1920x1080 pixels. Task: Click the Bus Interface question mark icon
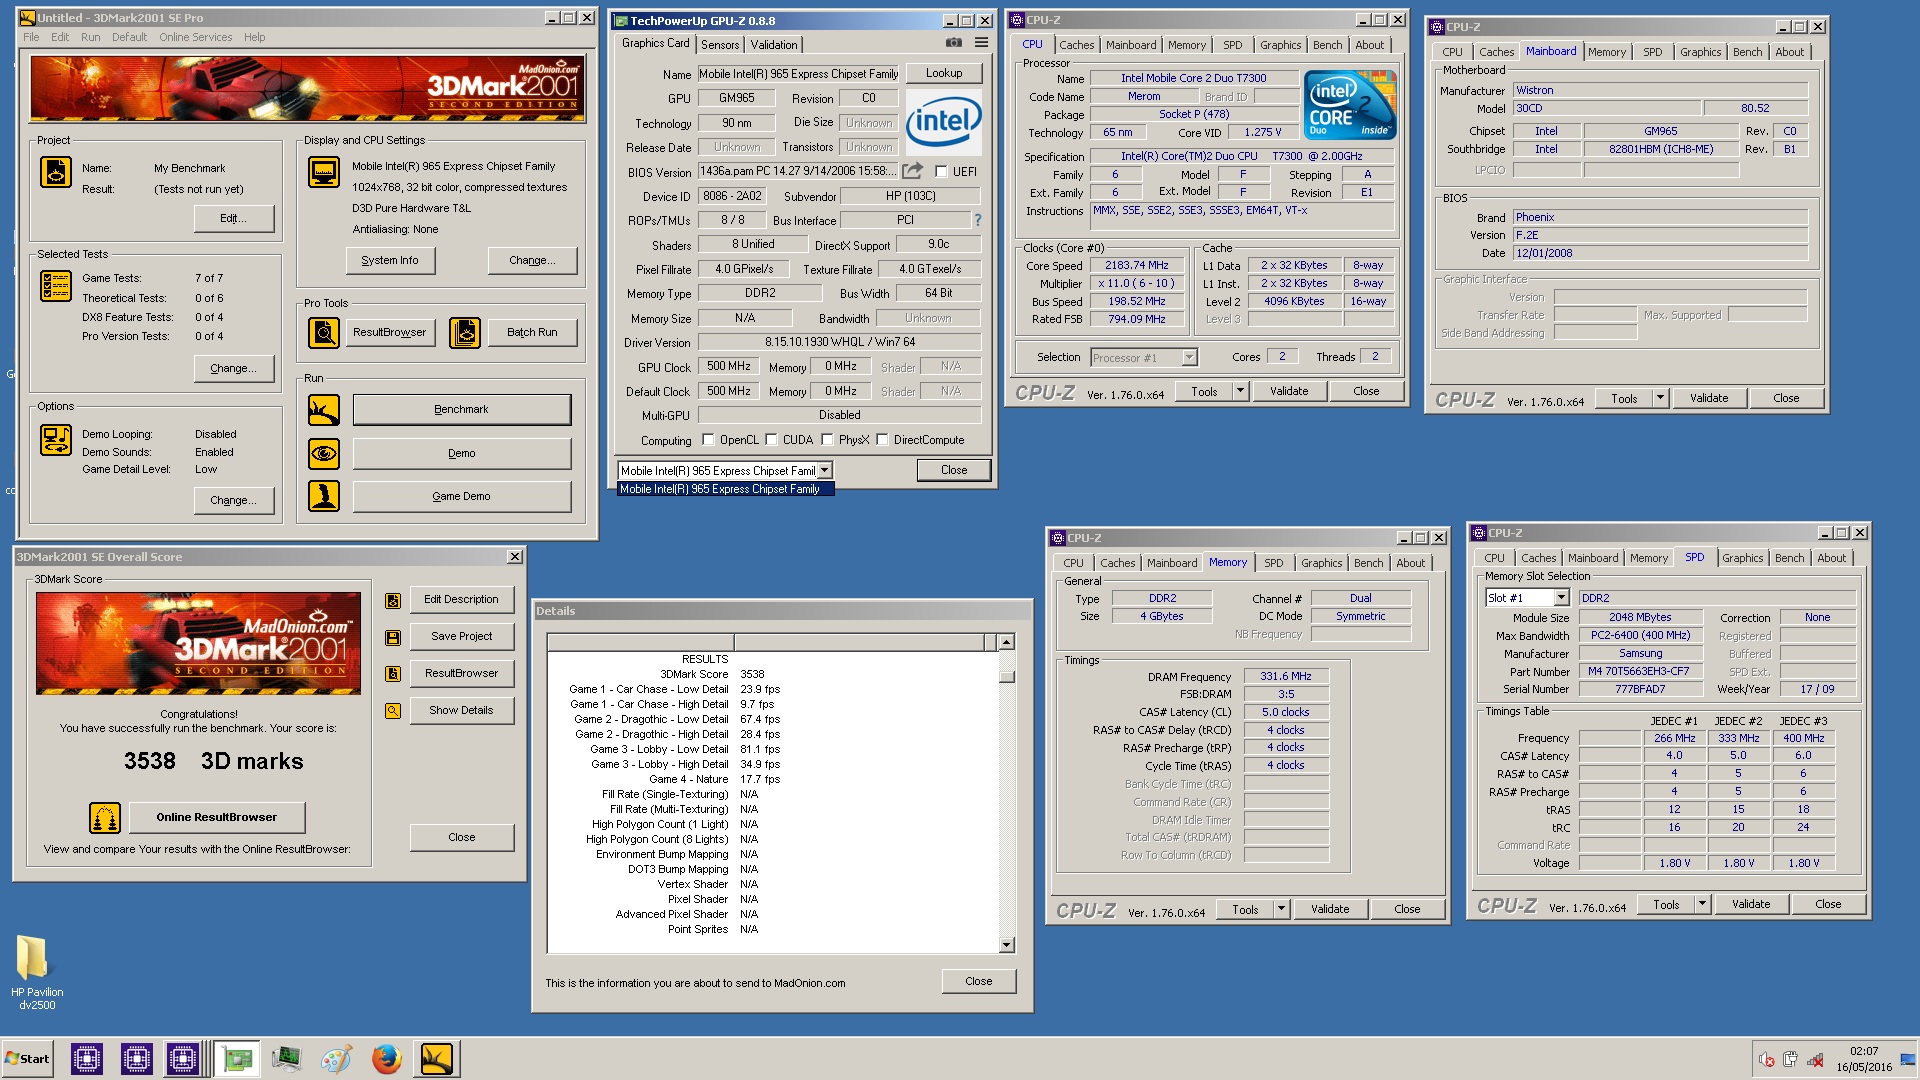coord(977,220)
